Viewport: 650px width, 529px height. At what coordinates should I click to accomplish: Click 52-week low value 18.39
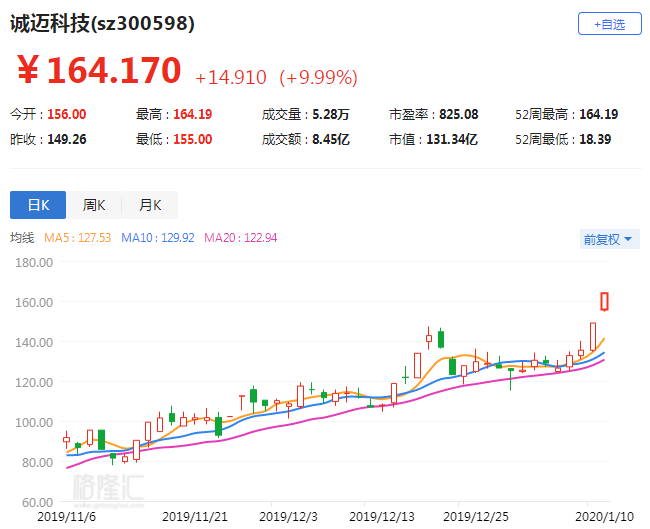595,139
